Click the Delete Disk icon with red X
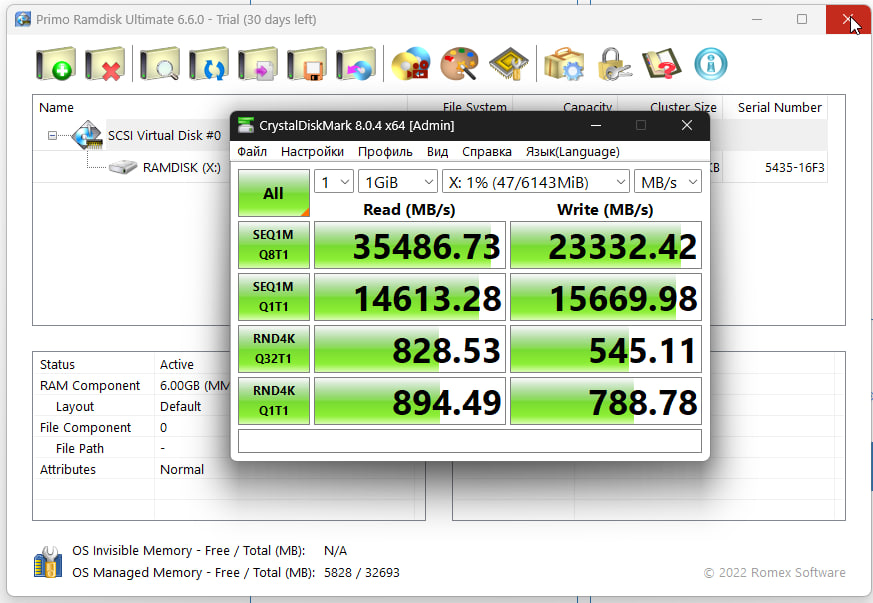Viewport: 873px width, 603px height. point(105,63)
